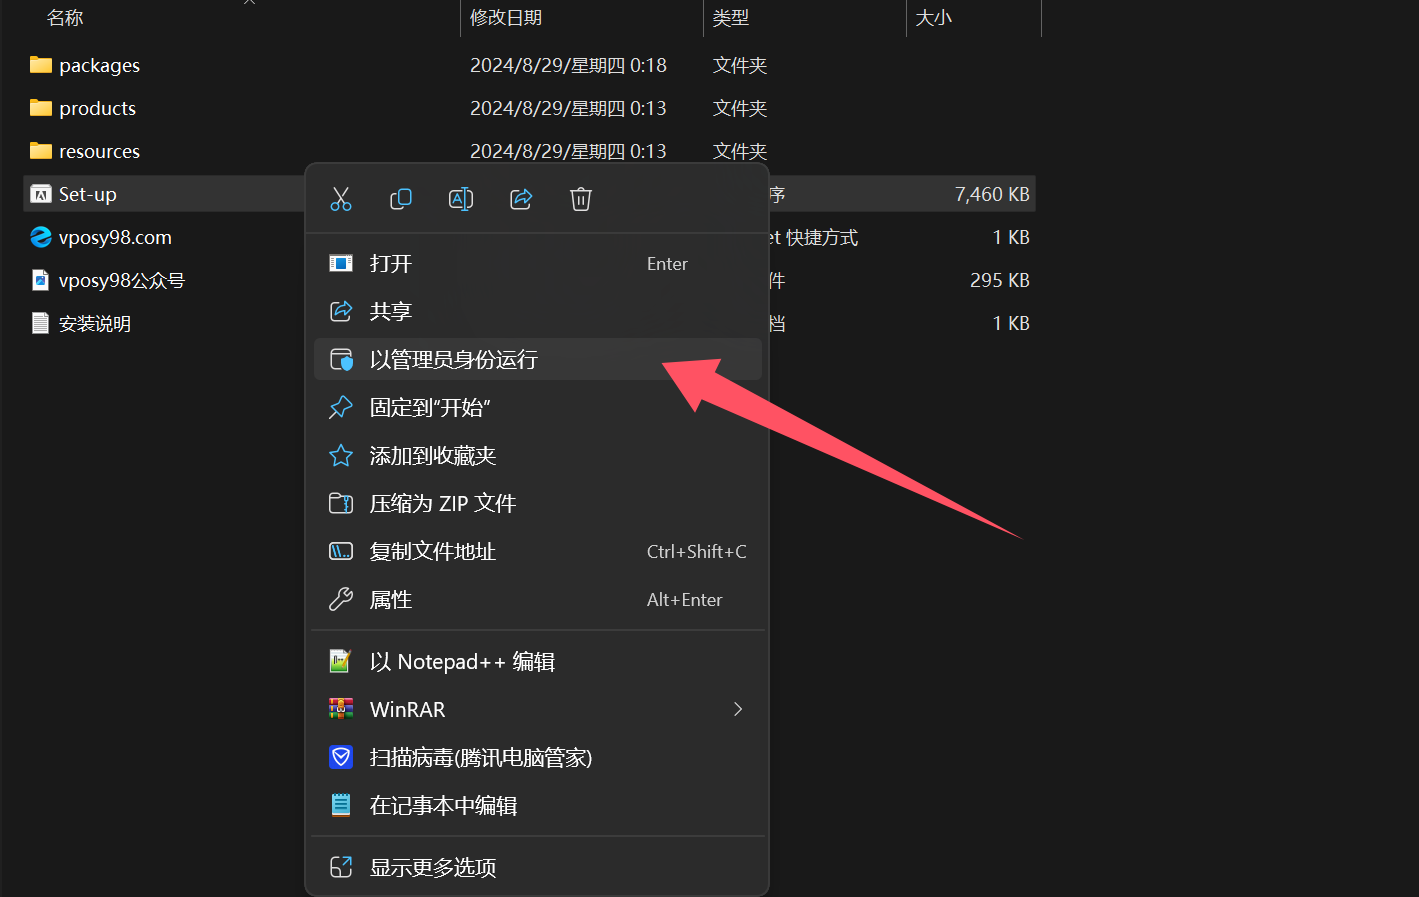This screenshot has width=1419, height=897.
Task: Click 以 Notepad++ 编辑 option
Action: click(x=462, y=662)
